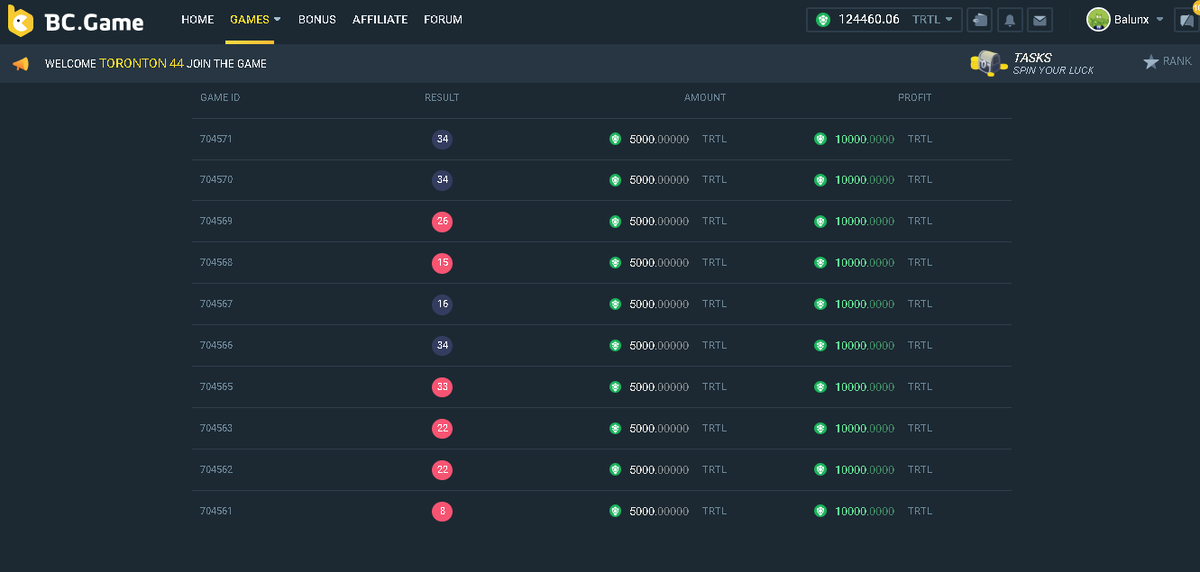
Task: Click the Toronton 44 username in banner
Action: tap(140, 64)
